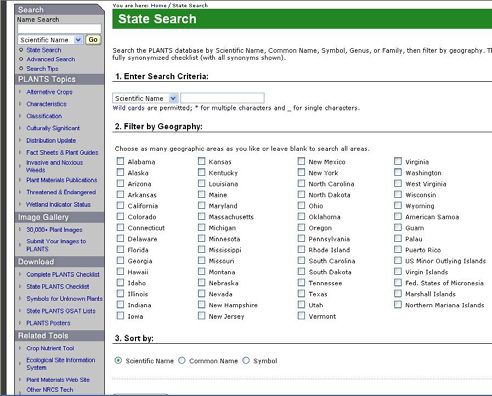Open Plant Materials Publications link

tap(62, 180)
